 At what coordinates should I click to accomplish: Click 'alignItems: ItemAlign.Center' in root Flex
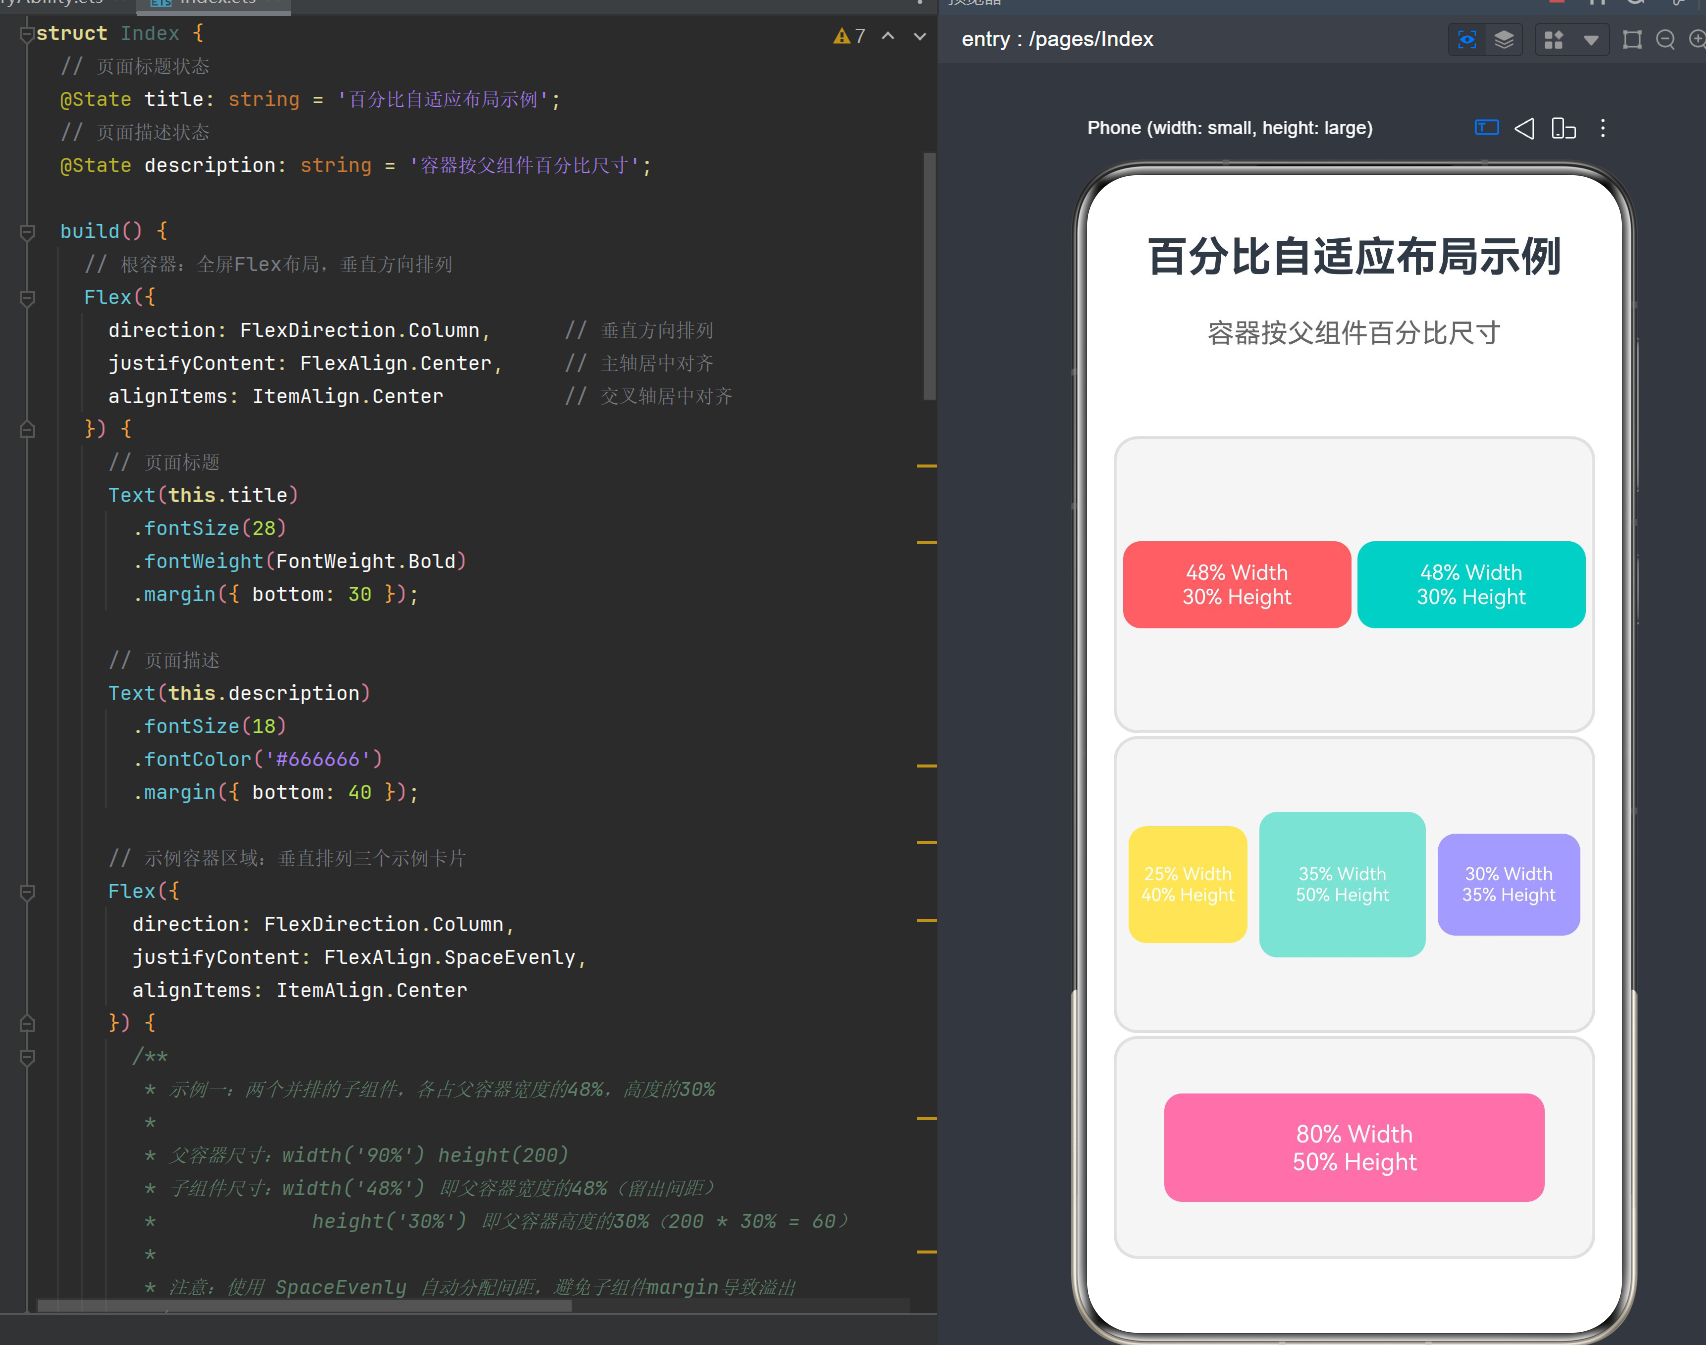276,397
